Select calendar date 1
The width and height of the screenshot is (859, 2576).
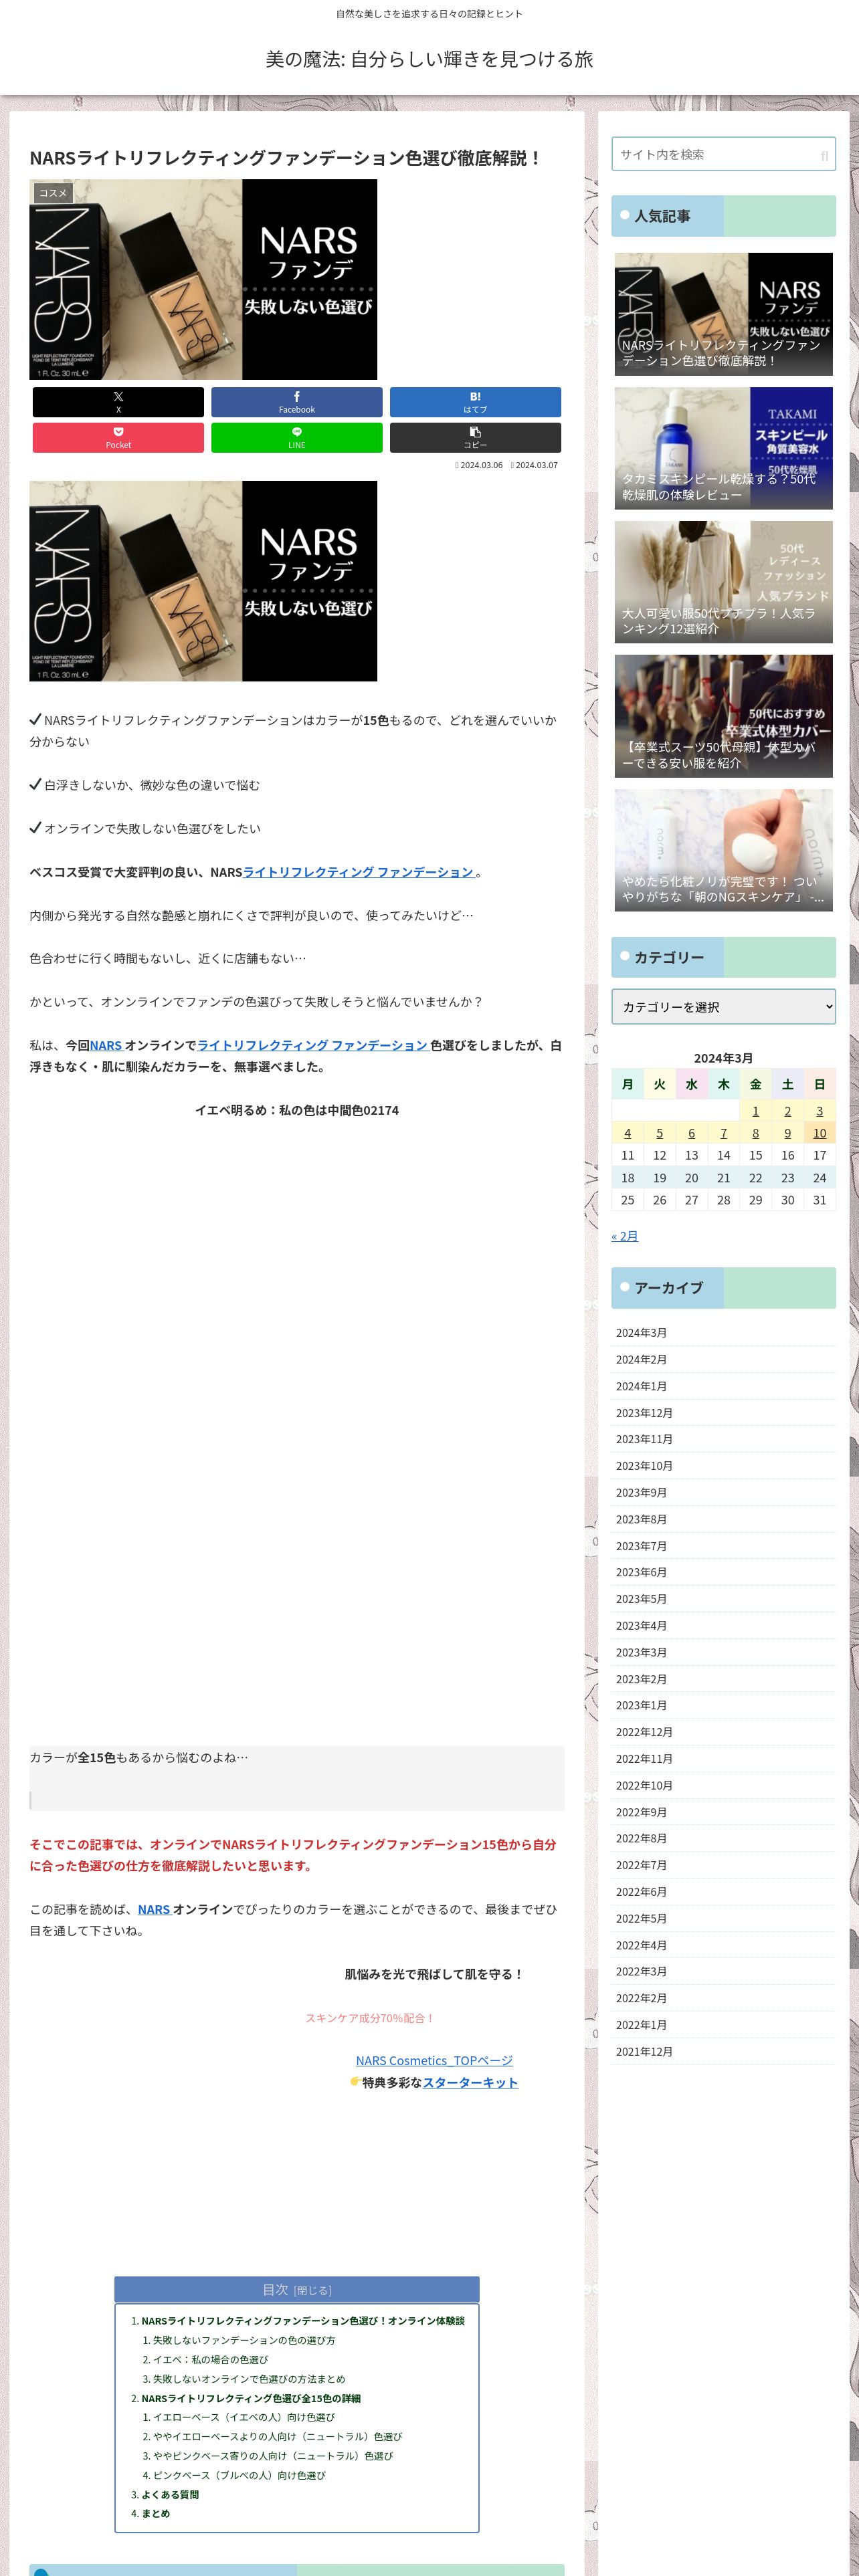[755, 1111]
